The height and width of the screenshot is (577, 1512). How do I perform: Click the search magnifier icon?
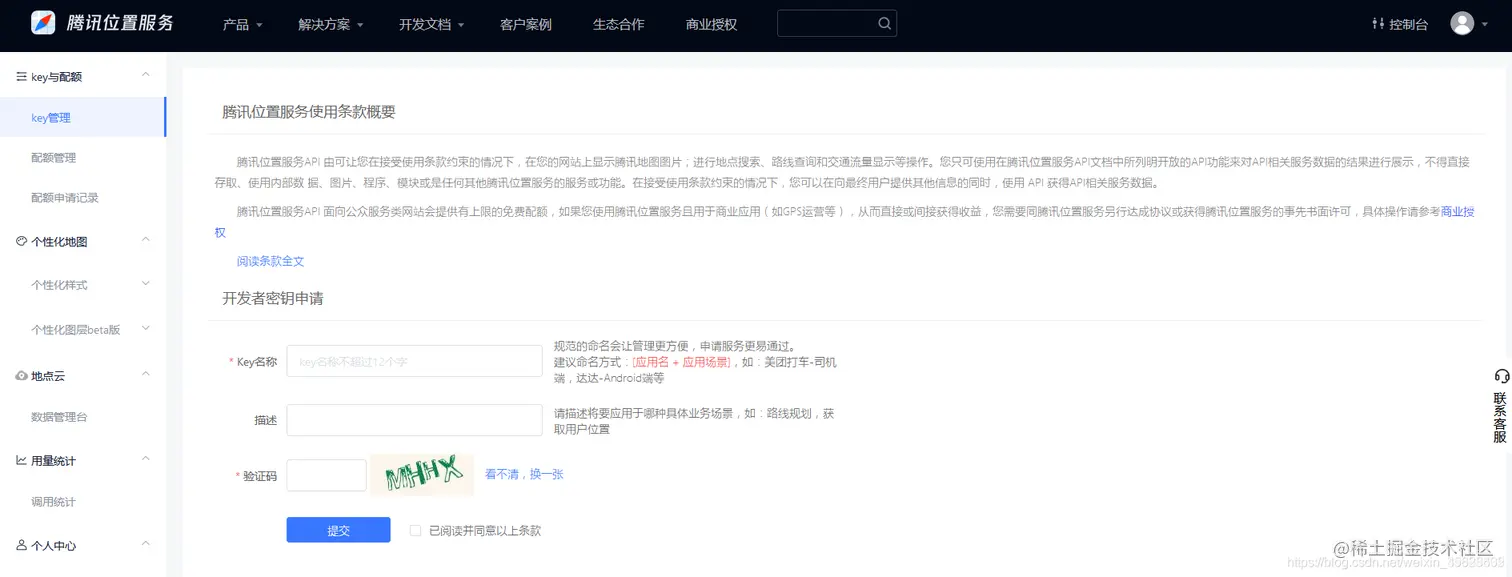click(884, 23)
